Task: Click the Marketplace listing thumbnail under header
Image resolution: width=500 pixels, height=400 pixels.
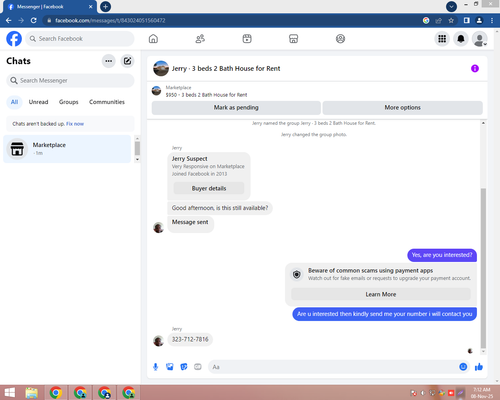Action: click(156, 91)
